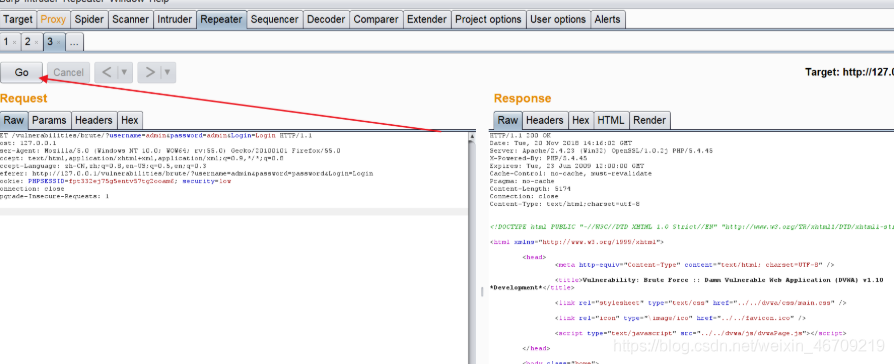Click the Cancel button
The width and height of the screenshot is (894, 364).
pyautogui.click(x=68, y=72)
